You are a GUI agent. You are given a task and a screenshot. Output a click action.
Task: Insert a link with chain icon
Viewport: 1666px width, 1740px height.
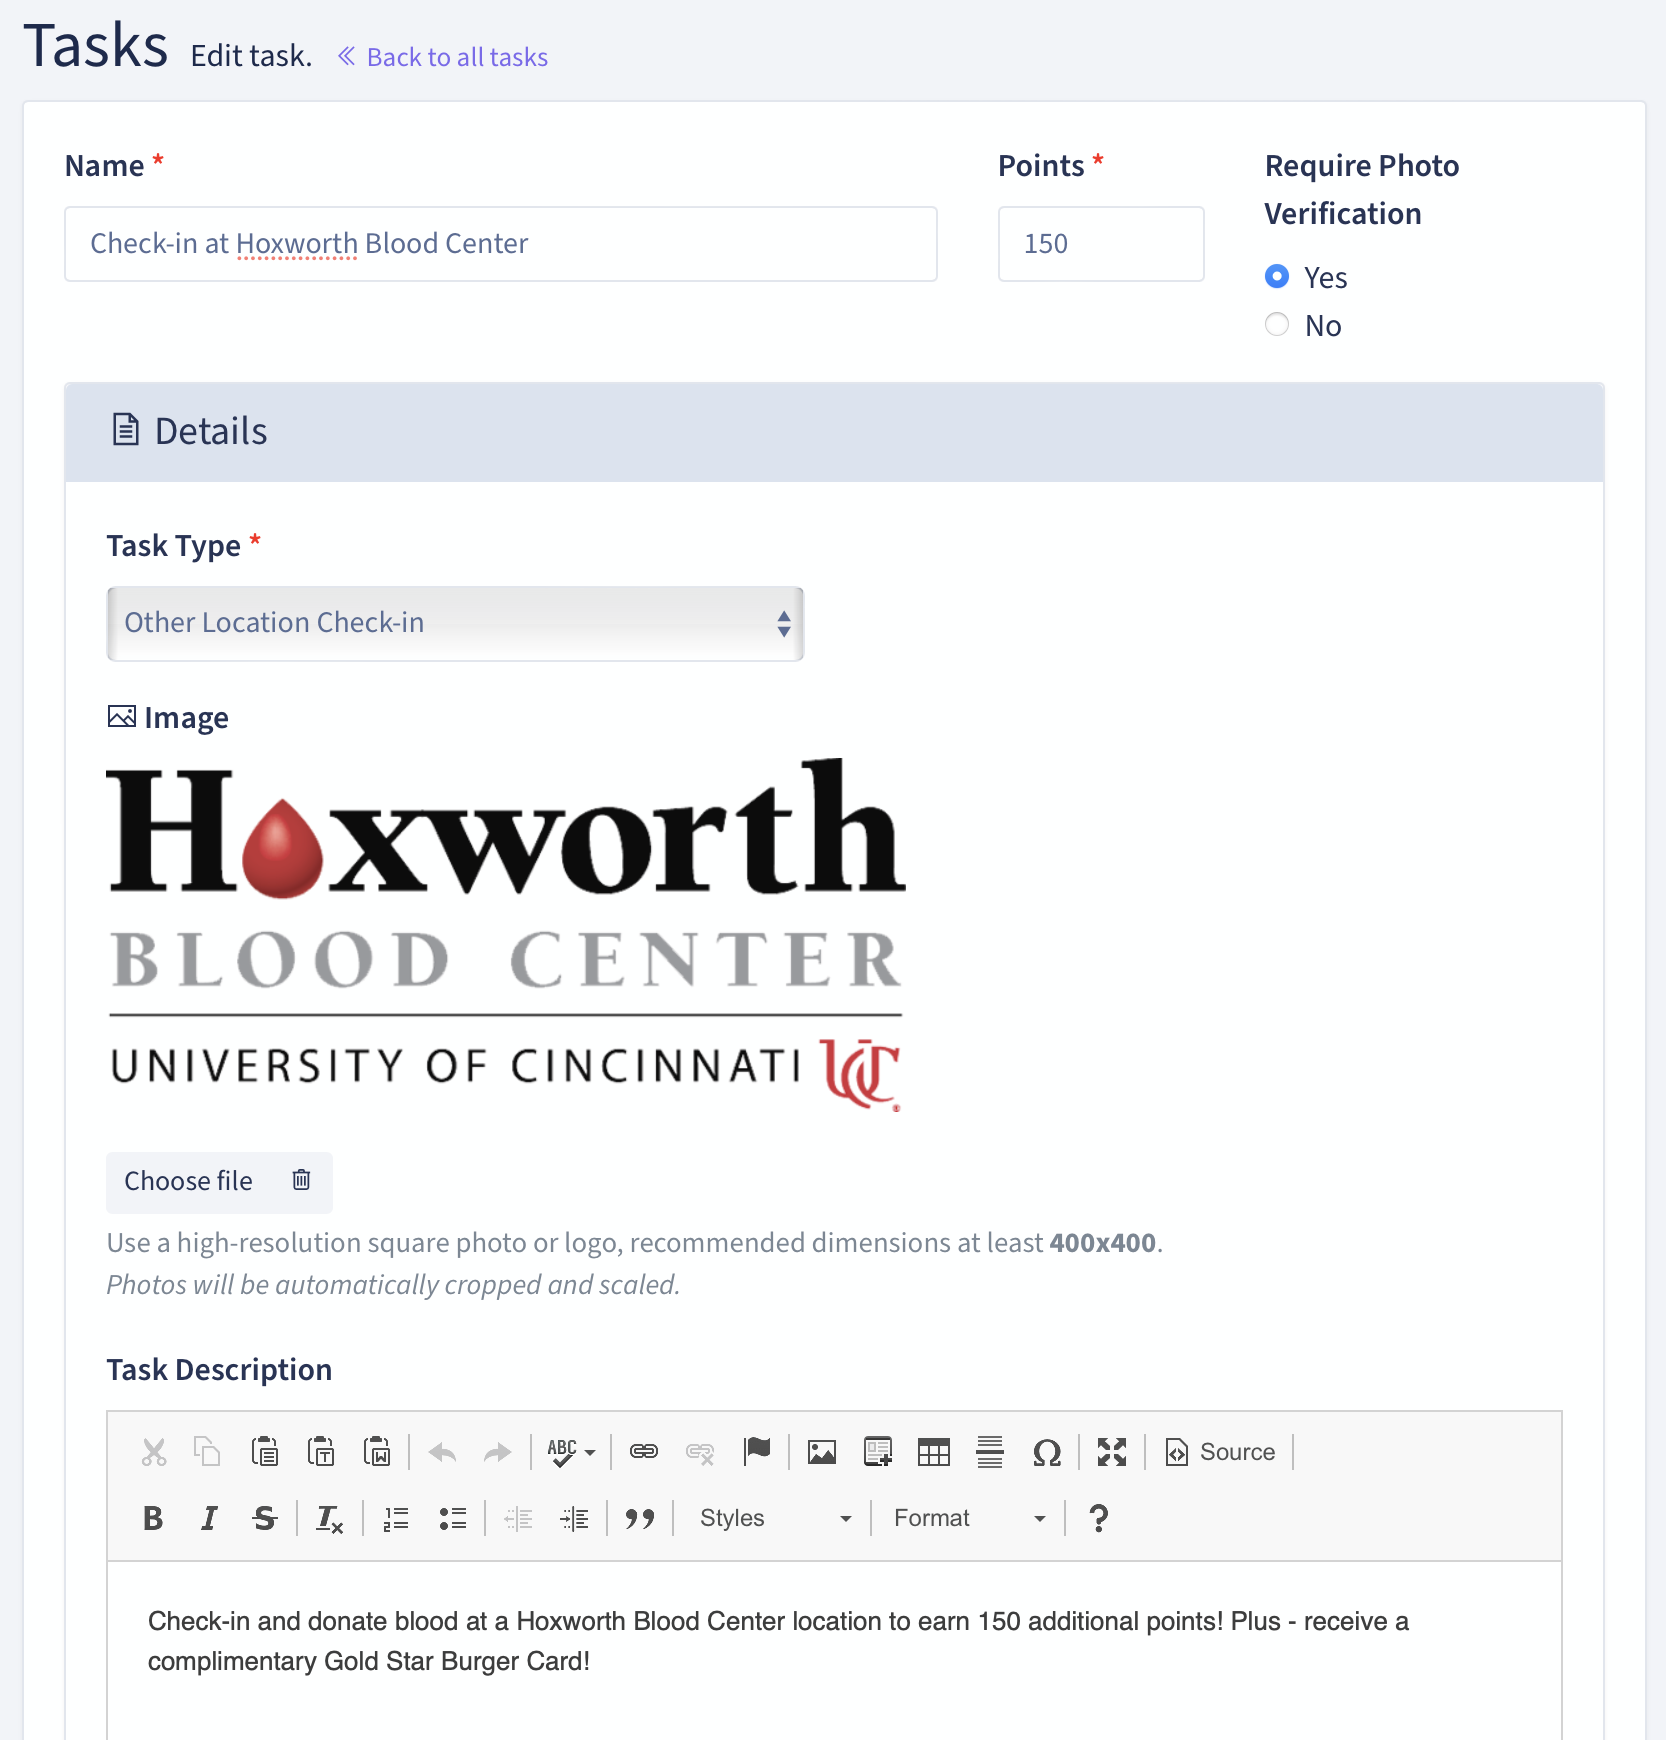point(644,1452)
